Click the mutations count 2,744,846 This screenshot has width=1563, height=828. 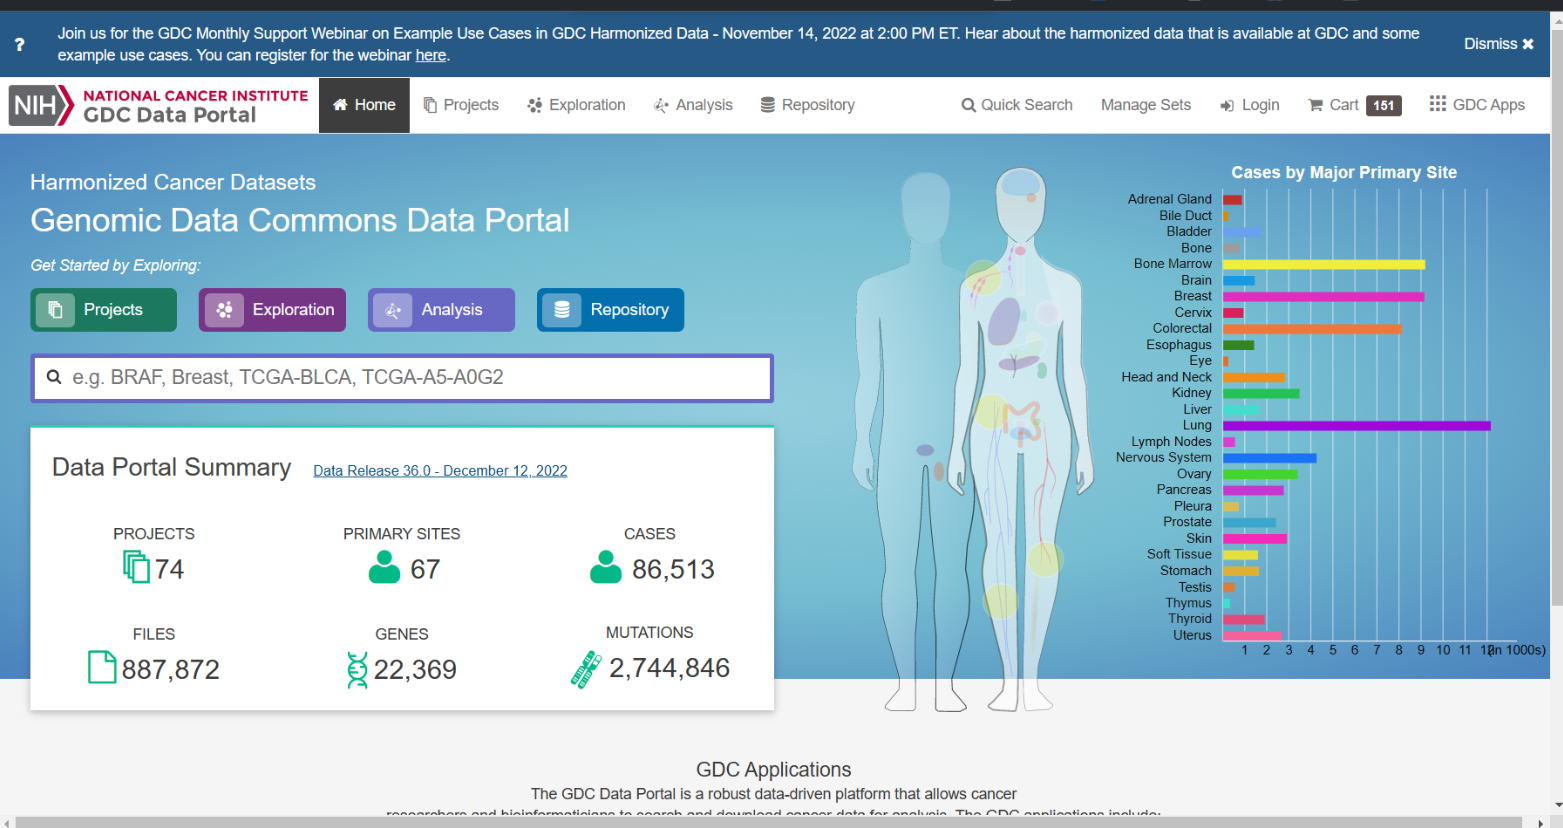click(x=669, y=668)
